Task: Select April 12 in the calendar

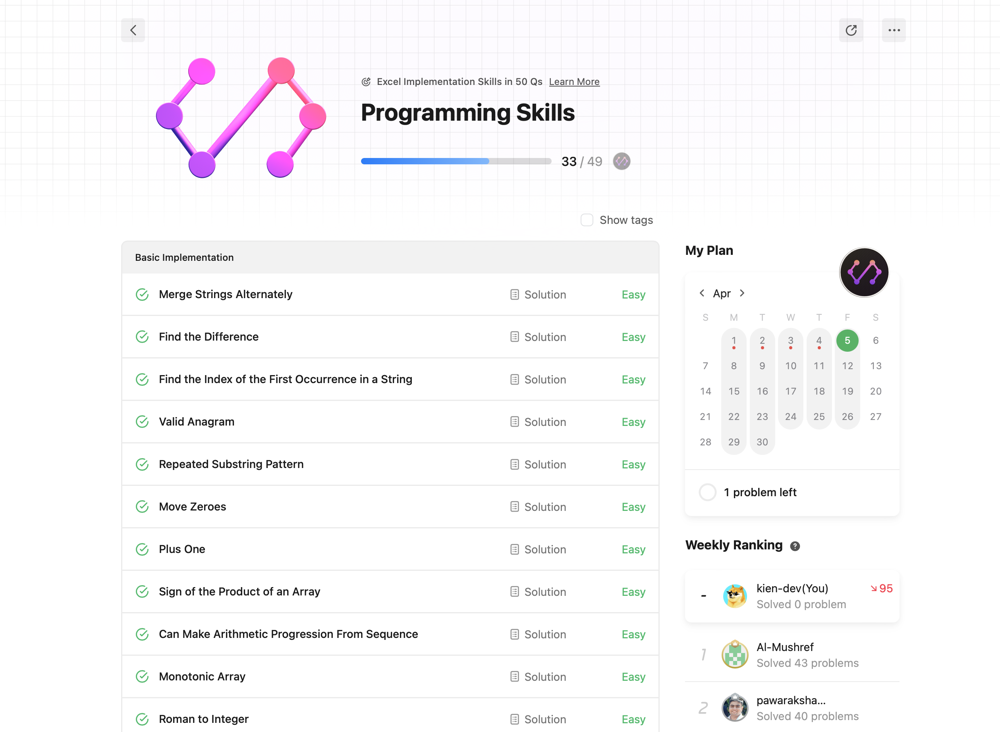Action: [847, 366]
